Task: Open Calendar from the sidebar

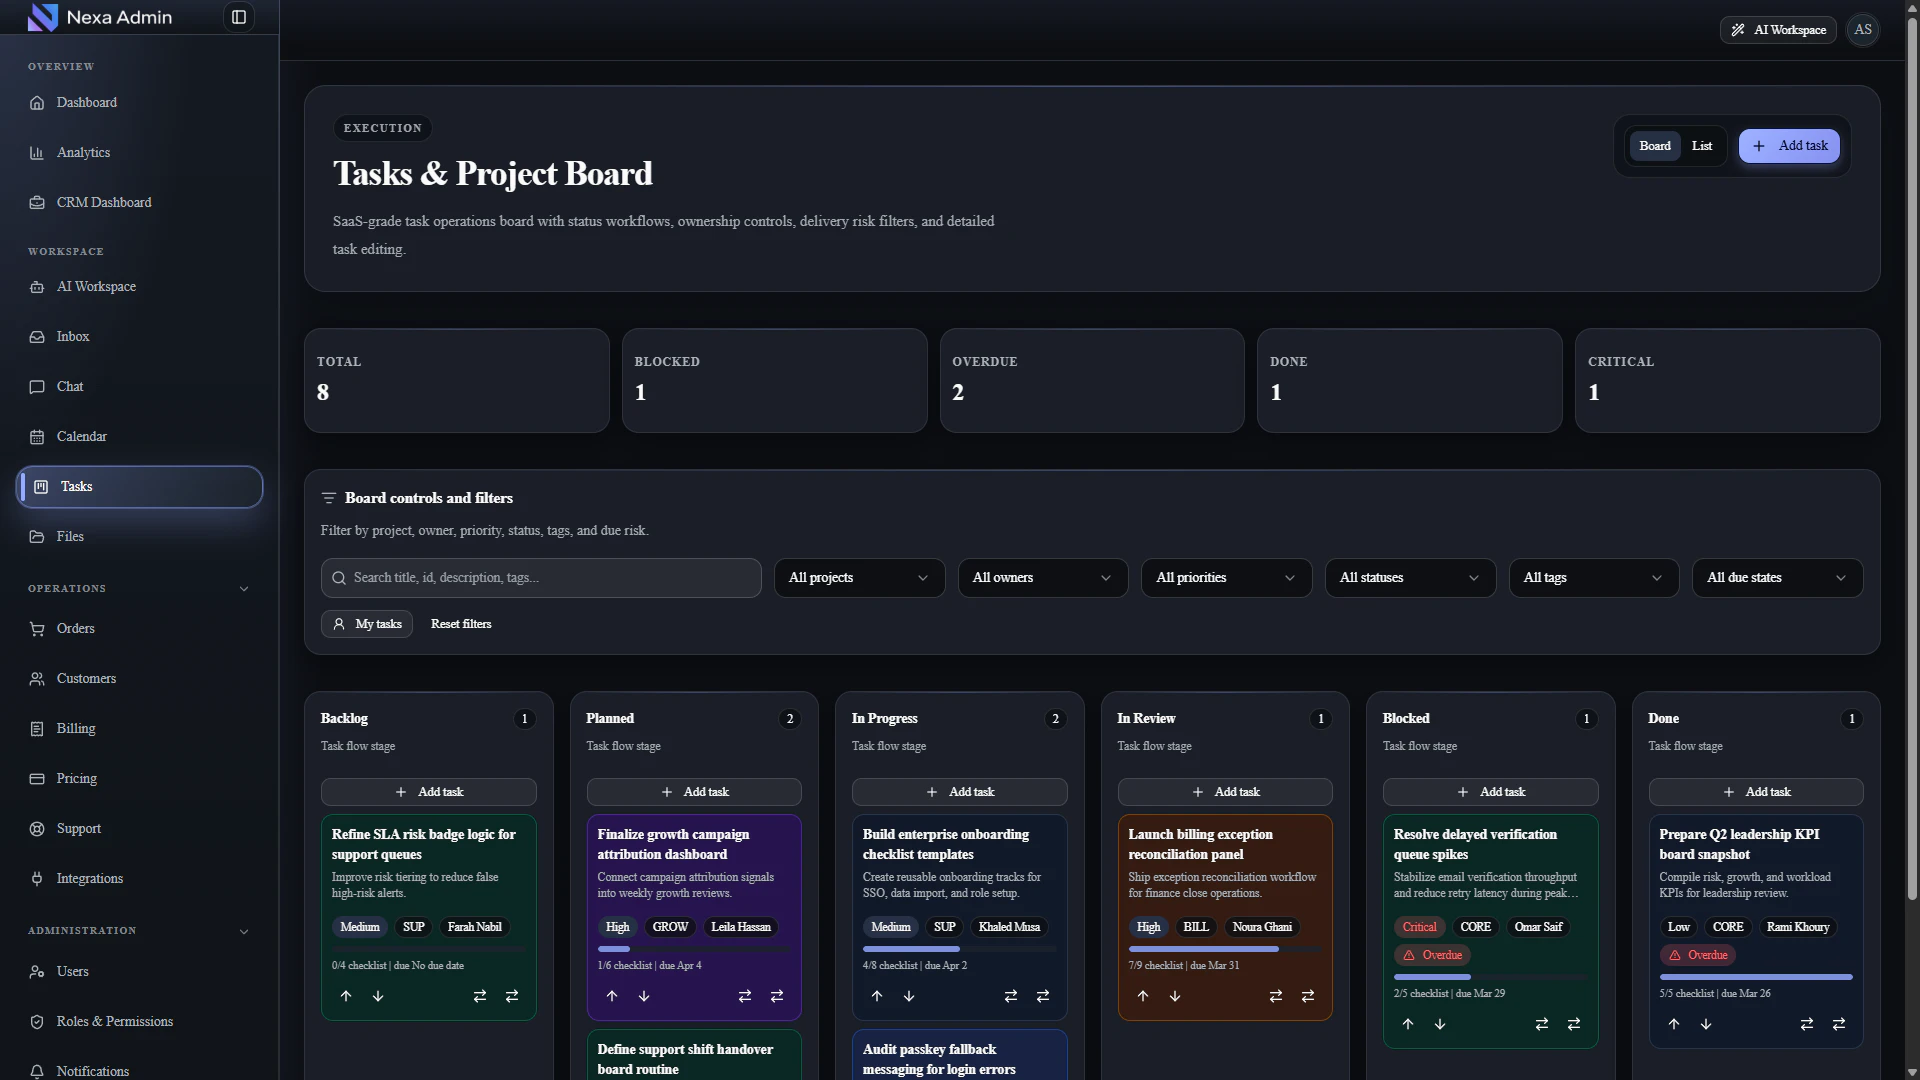Action: (82, 437)
